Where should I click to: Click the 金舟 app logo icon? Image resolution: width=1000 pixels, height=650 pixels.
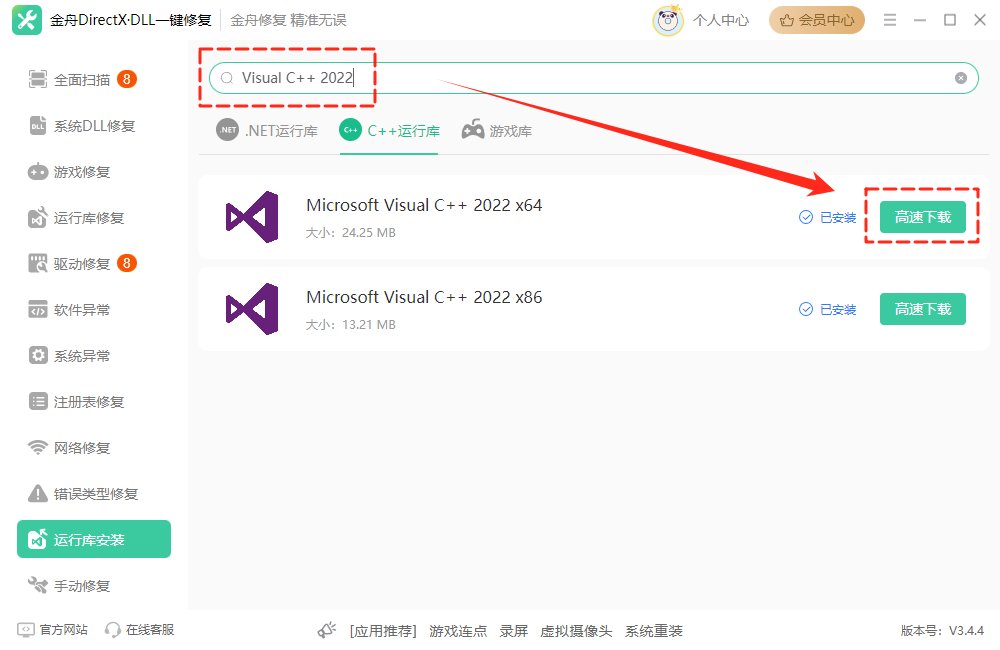click(x=27, y=20)
